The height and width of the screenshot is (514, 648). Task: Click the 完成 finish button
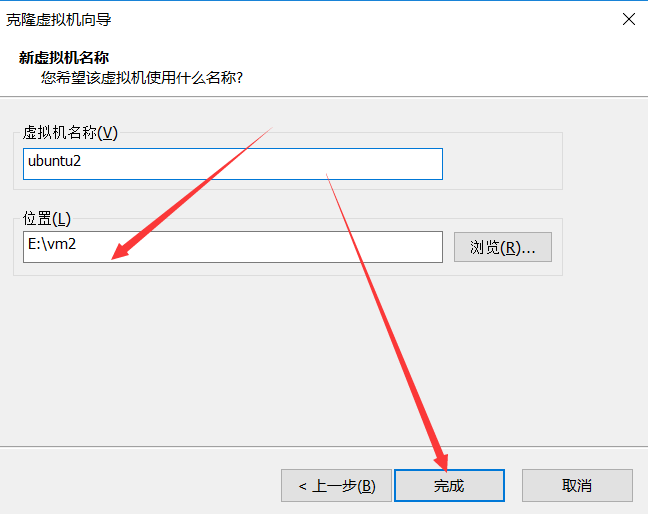(449, 485)
